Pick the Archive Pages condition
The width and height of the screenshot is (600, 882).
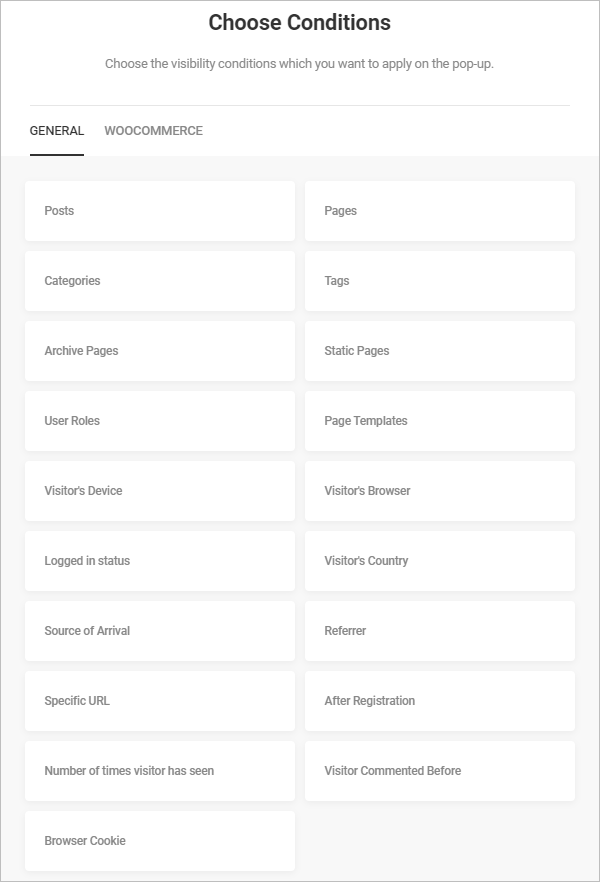[x=160, y=351]
